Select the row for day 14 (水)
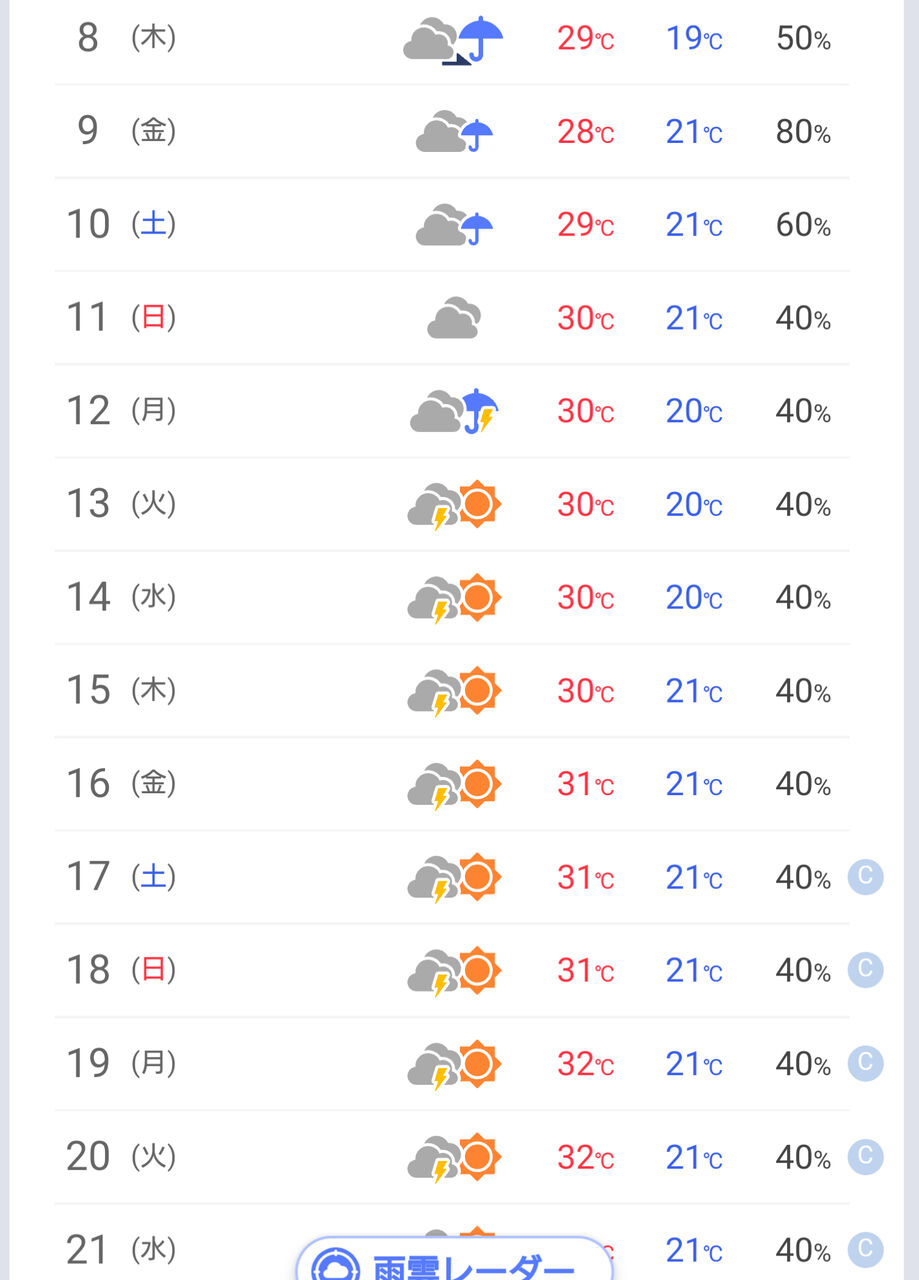Viewport: 919px width, 1280px height. pyautogui.click(x=452, y=597)
